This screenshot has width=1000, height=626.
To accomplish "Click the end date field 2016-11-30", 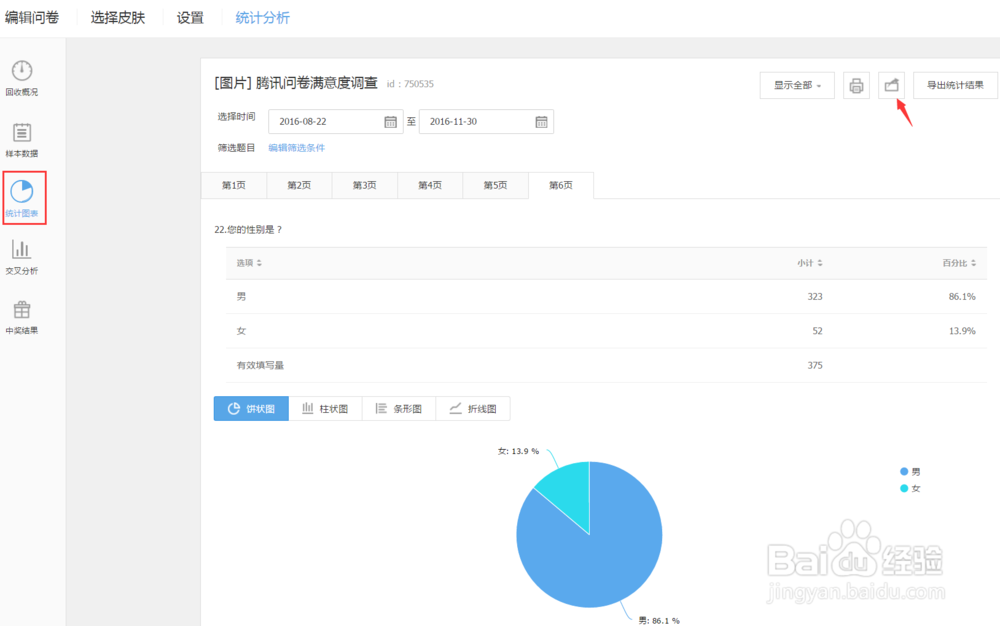I will coord(486,122).
